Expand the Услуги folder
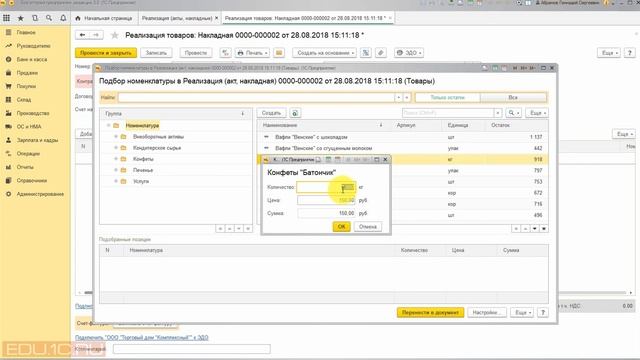The height and width of the screenshot is (360, 640). pos(116,181)
